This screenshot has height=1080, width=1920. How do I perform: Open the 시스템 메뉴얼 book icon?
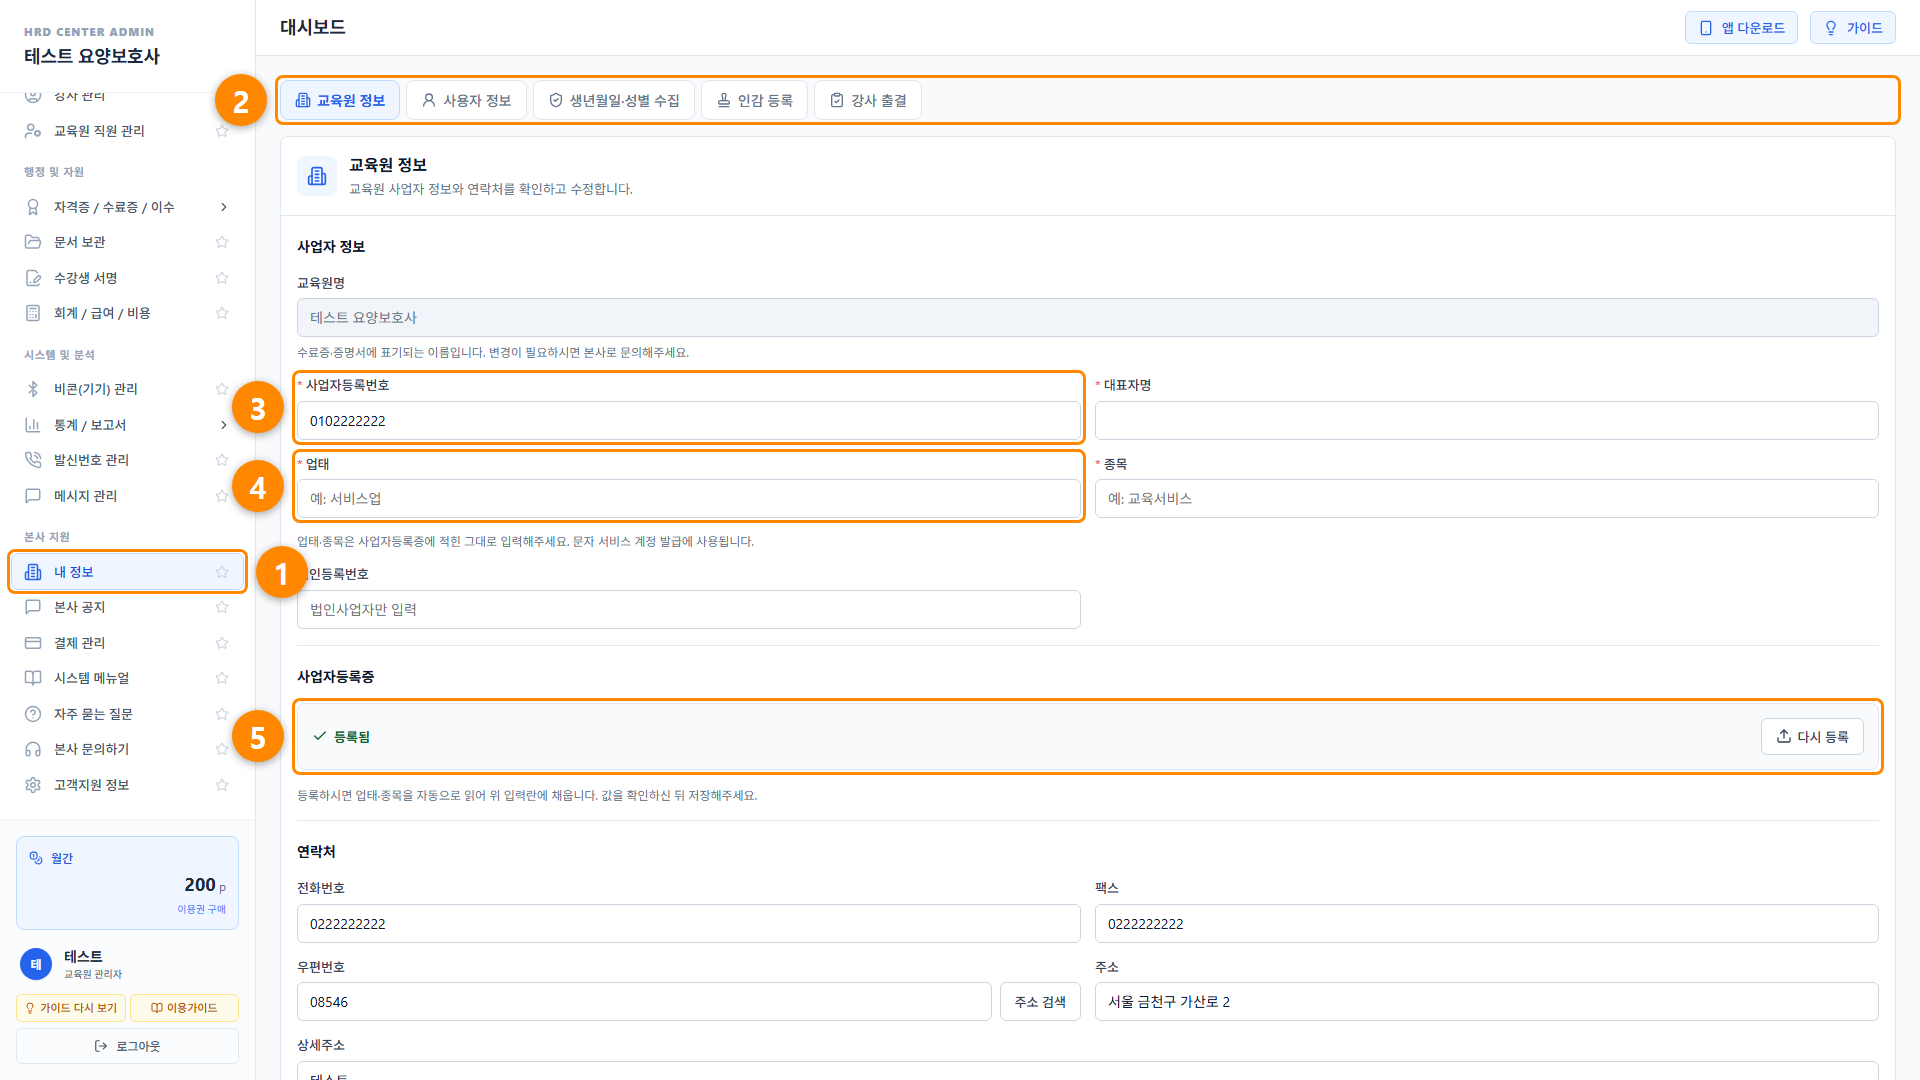pos(33,678)
